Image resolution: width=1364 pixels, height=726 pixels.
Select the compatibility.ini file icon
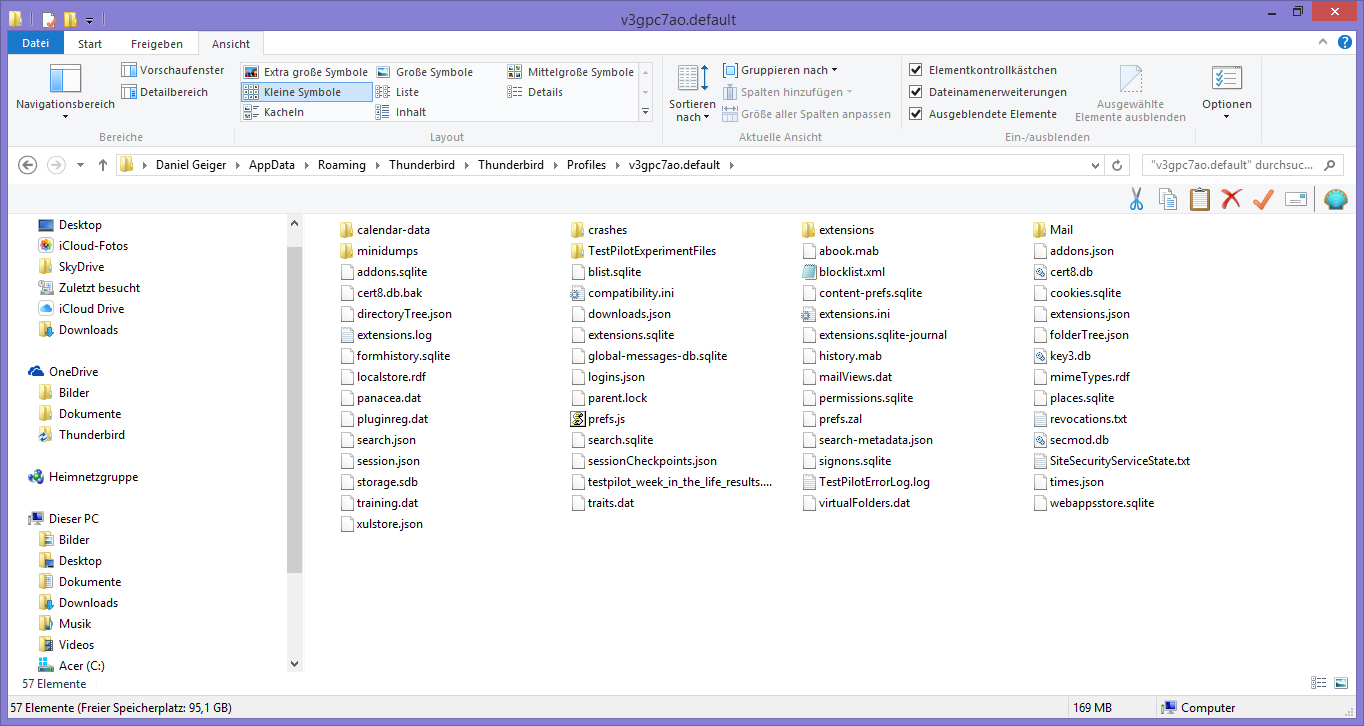578,293
